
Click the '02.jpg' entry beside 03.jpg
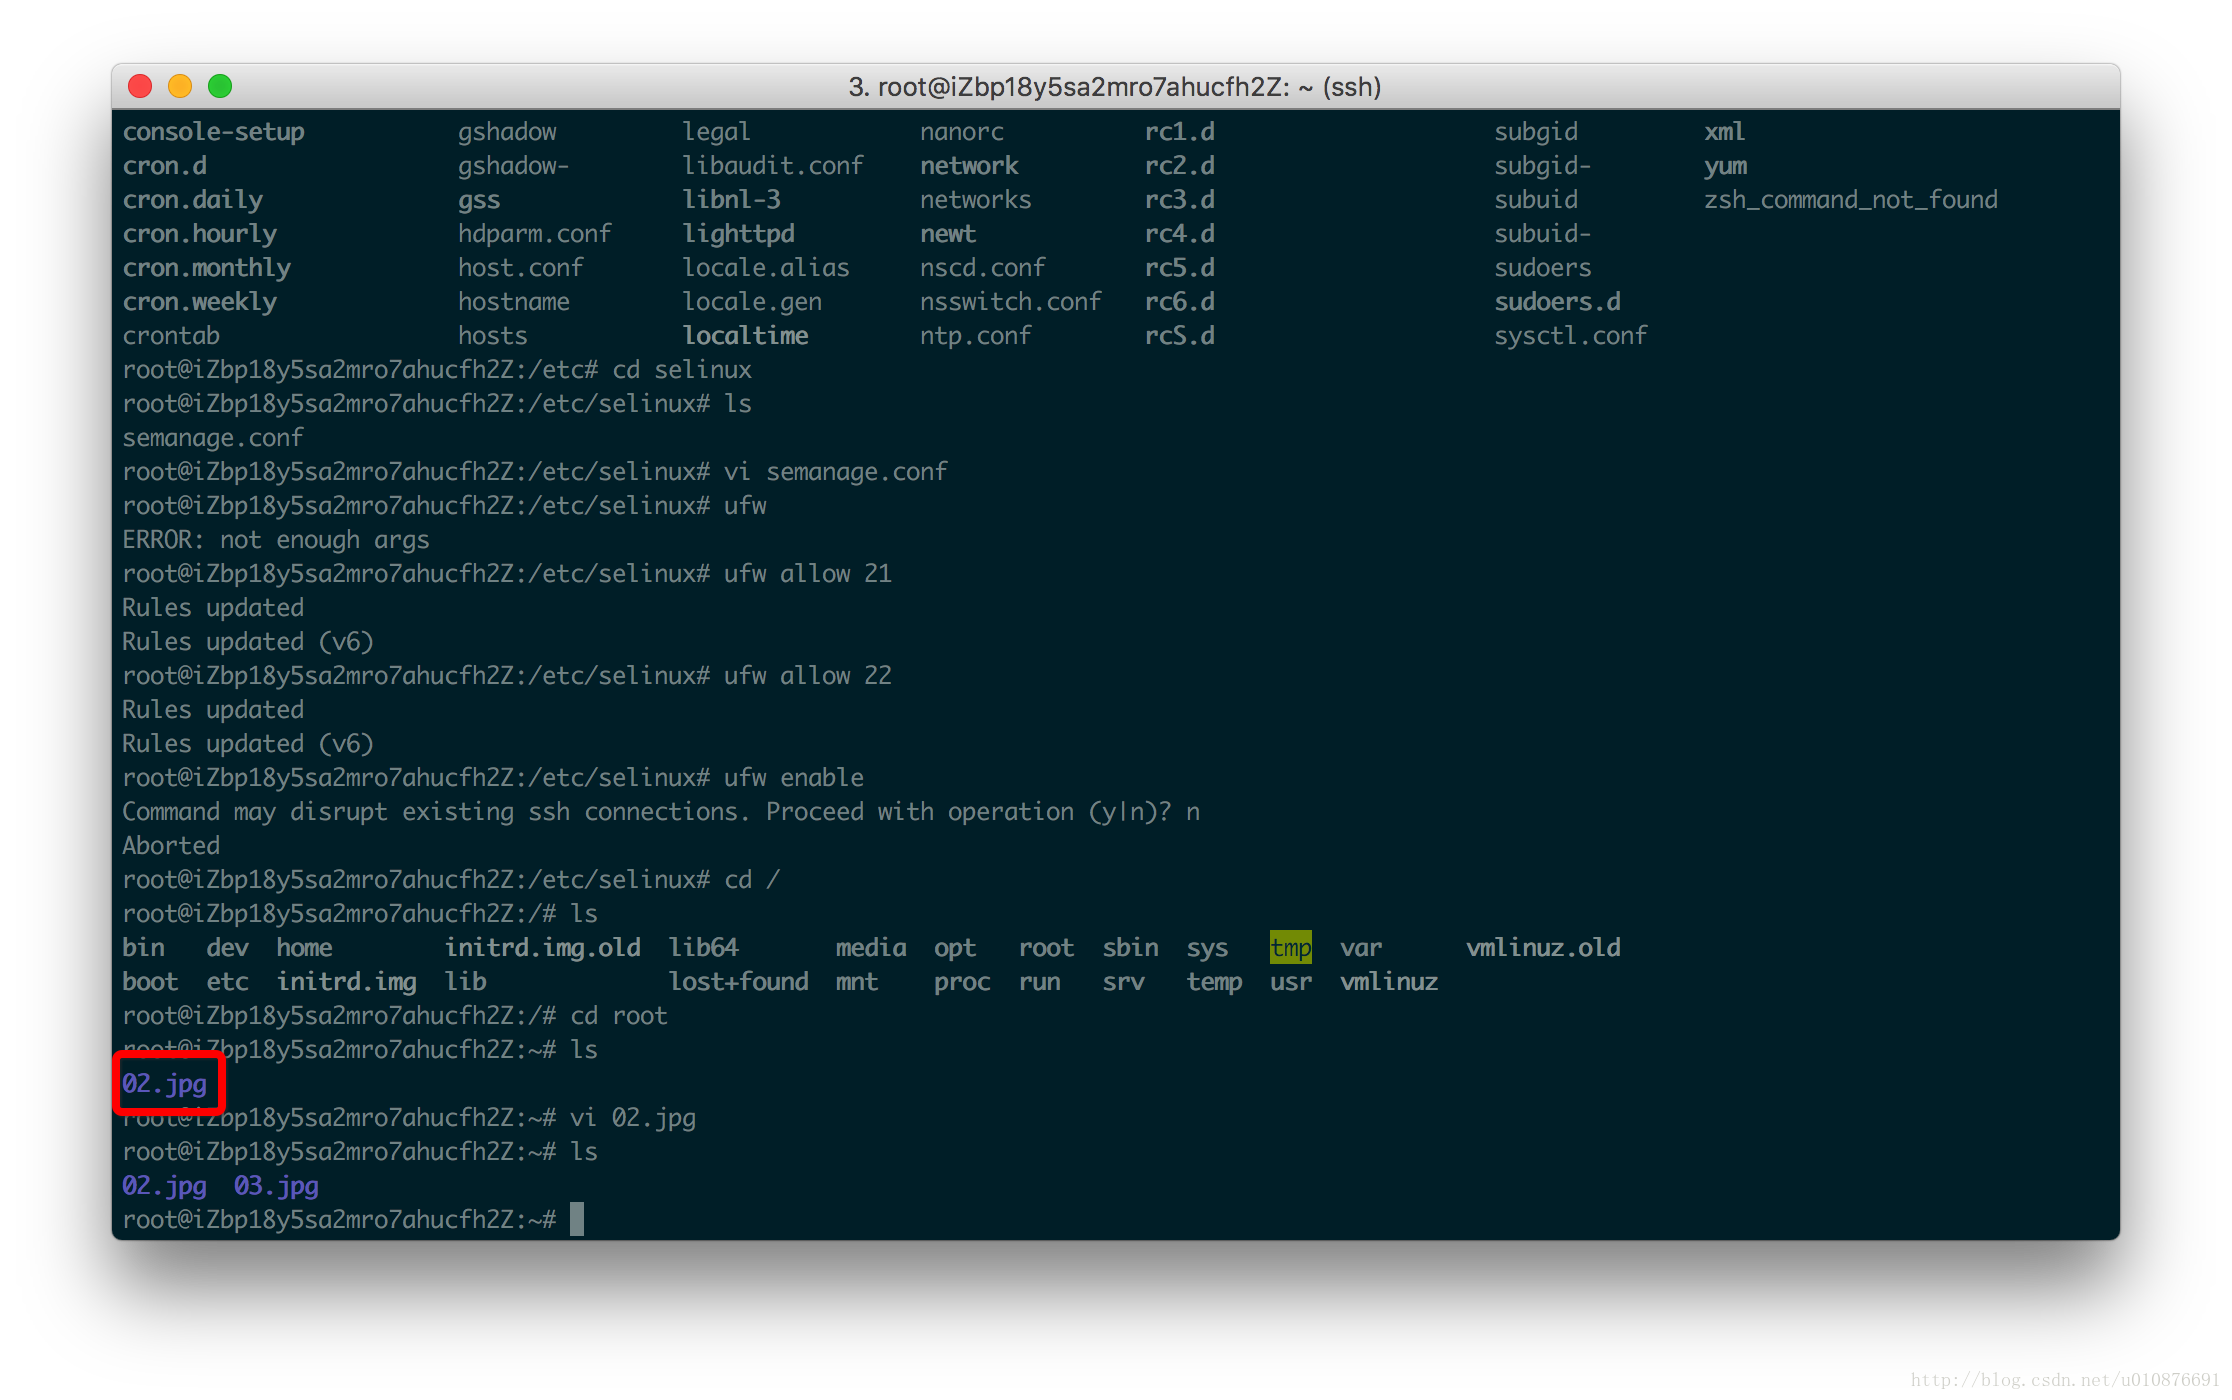[164, 1186]
